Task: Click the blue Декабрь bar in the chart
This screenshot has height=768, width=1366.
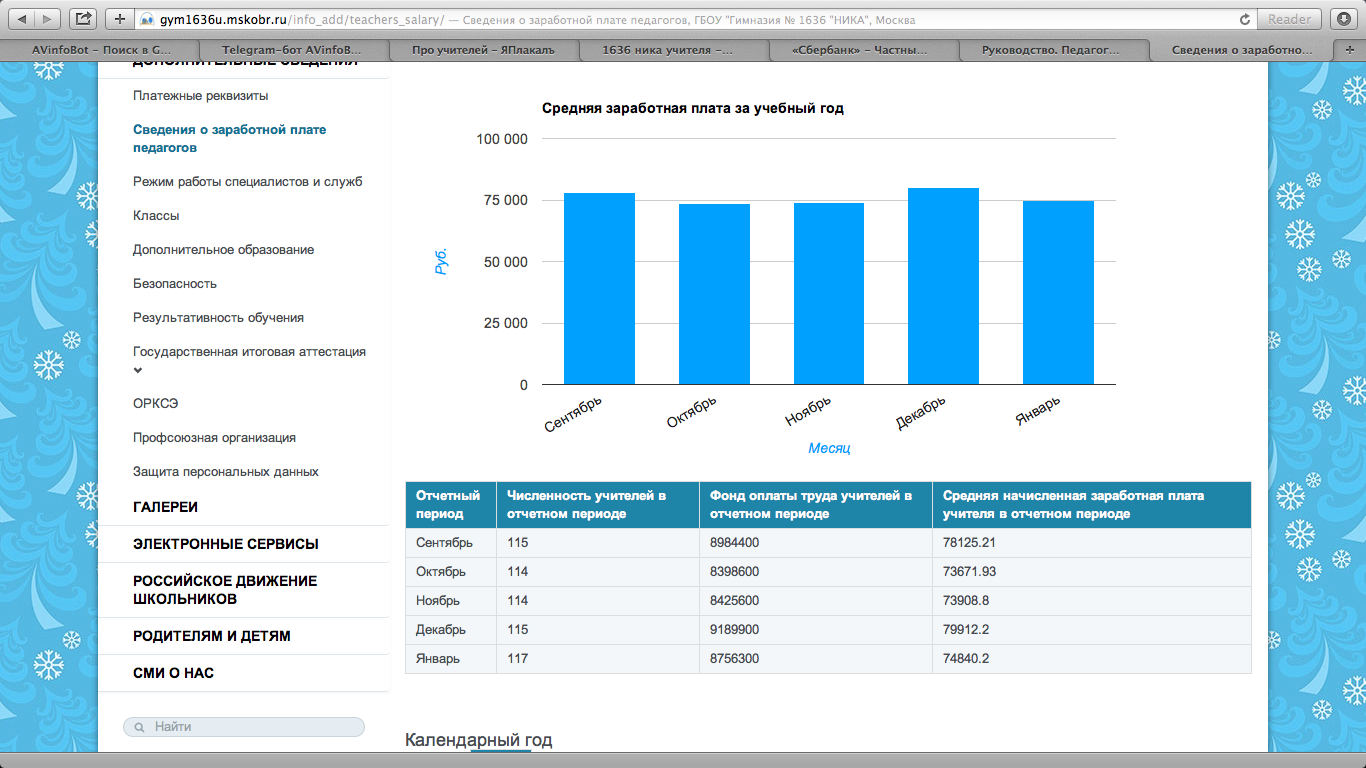Action: point(943,286)
